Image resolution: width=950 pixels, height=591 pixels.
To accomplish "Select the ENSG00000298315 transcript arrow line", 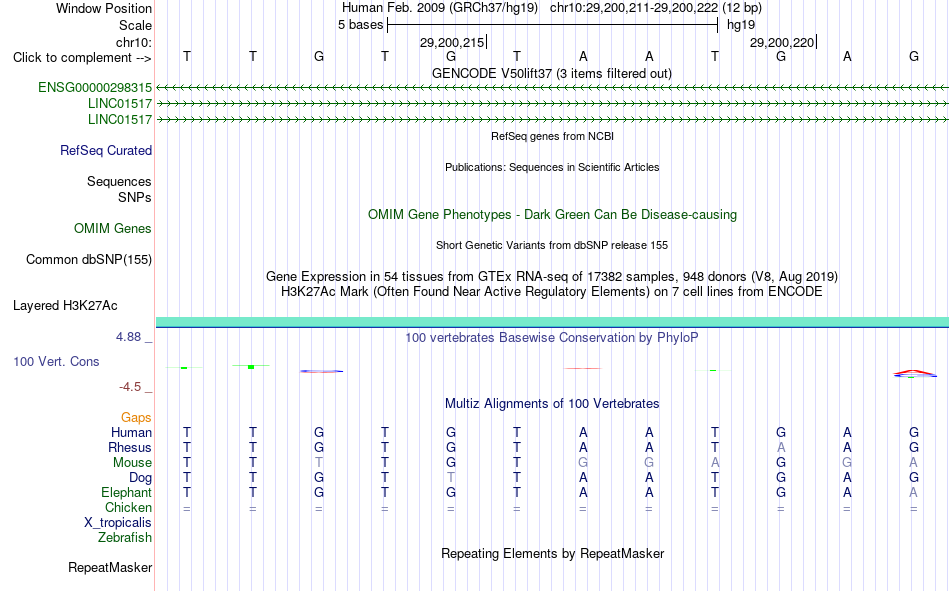I will tap(553, 88).
